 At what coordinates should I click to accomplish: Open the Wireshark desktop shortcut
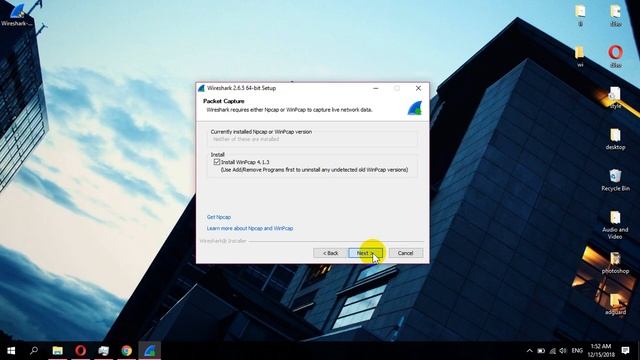(x=16, y=14)
